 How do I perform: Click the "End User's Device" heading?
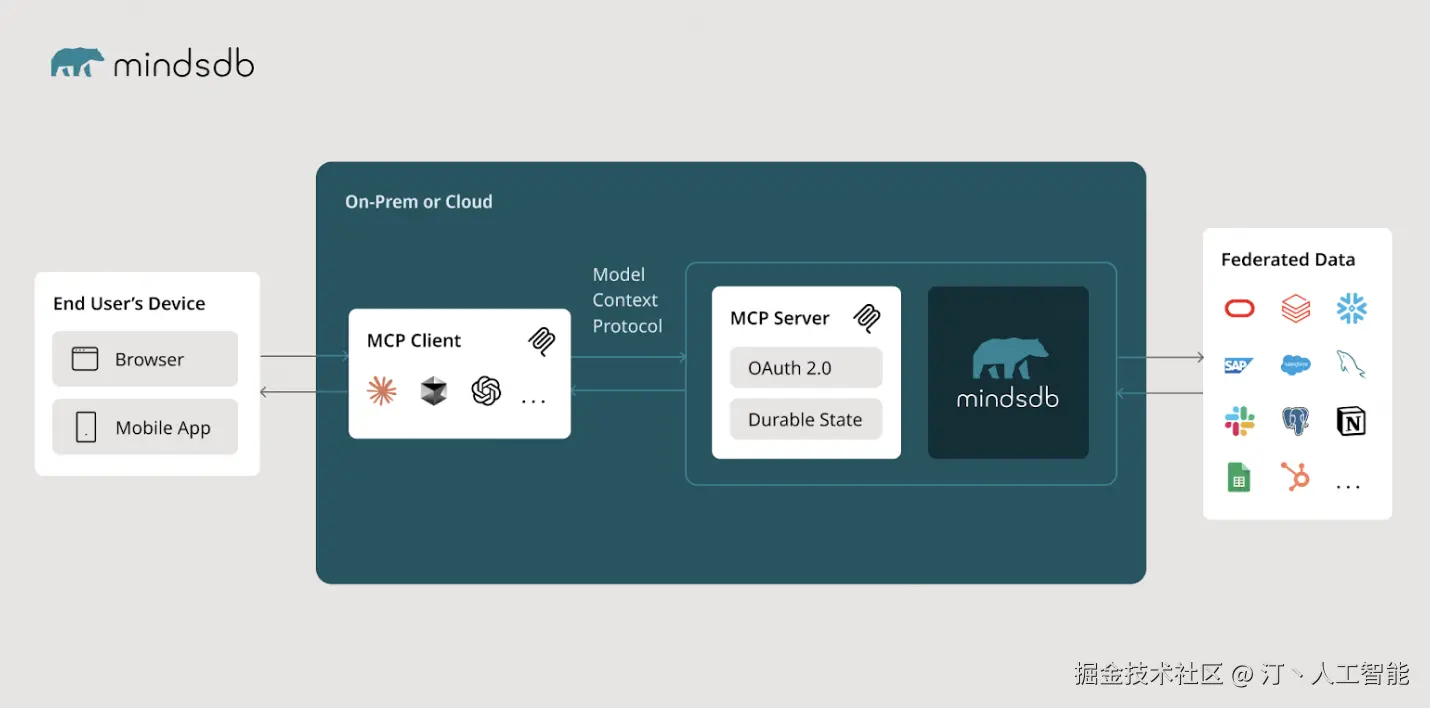(x=129, y=304)
